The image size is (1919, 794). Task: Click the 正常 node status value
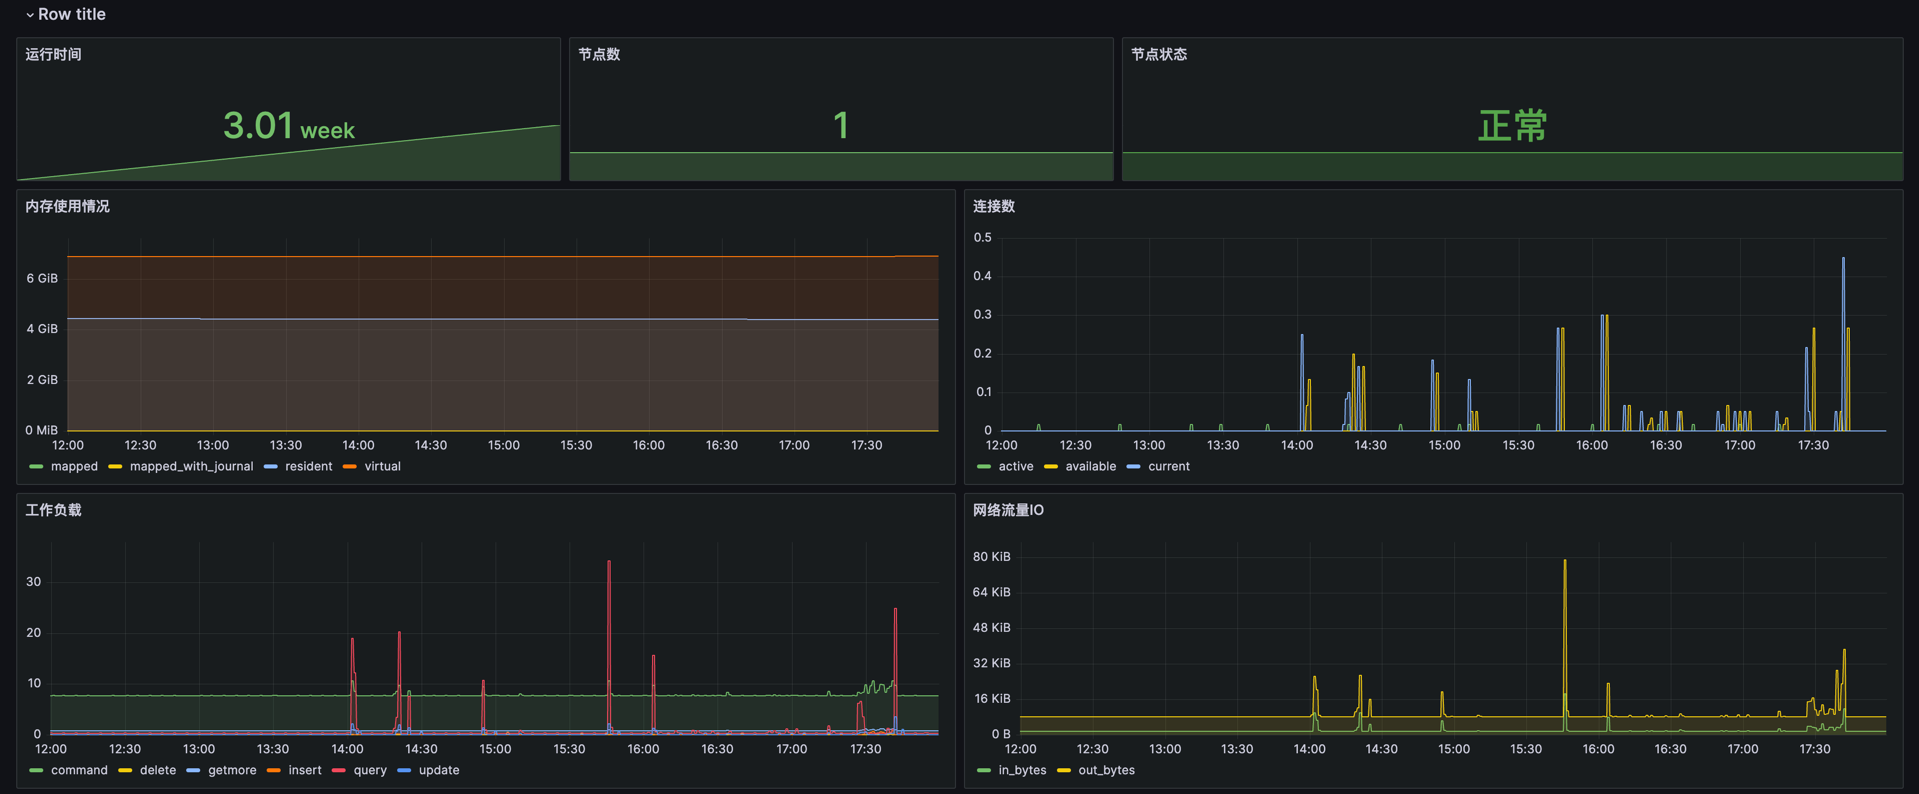[1512, 126]
